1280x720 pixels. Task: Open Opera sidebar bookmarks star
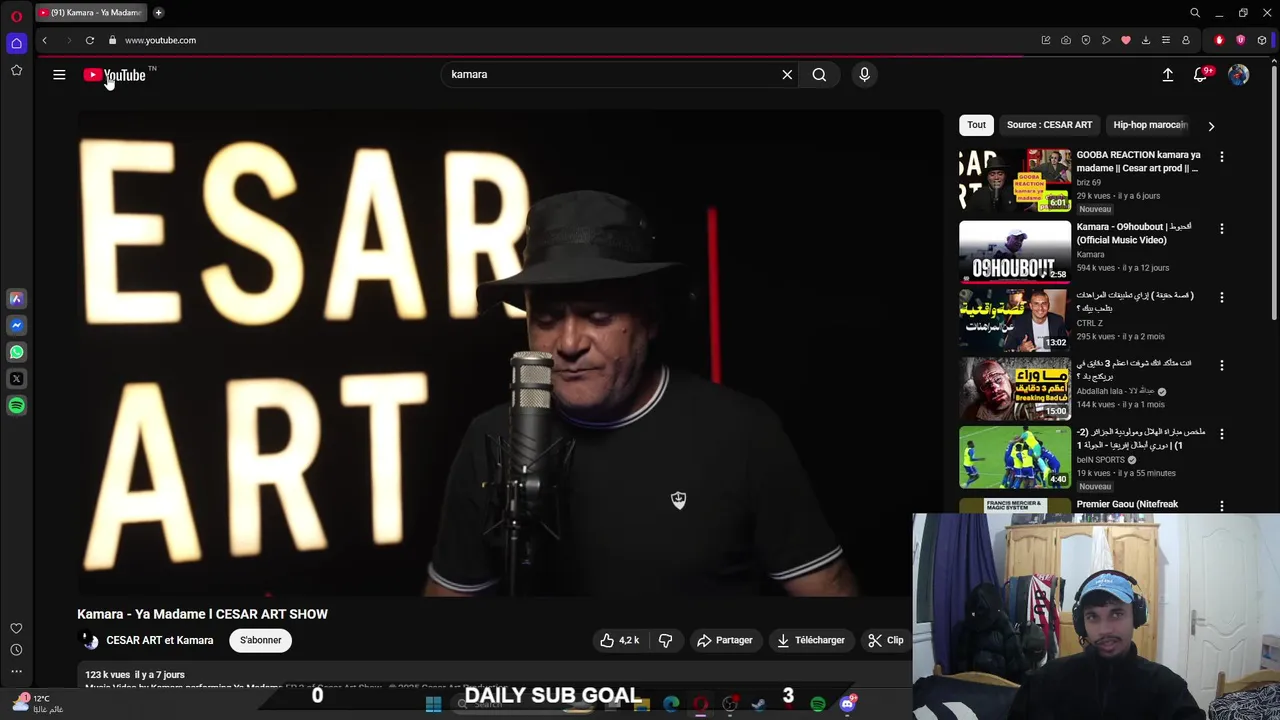[x=16, y=70]
